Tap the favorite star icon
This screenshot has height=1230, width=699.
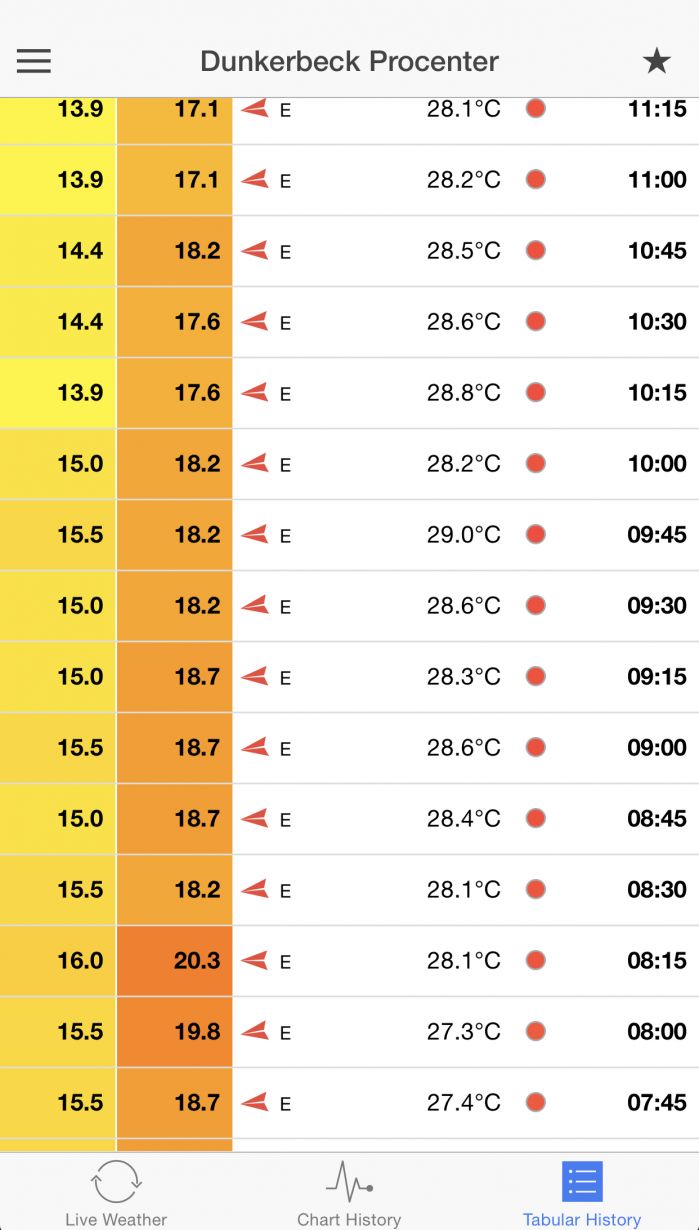tap(656, 61)
